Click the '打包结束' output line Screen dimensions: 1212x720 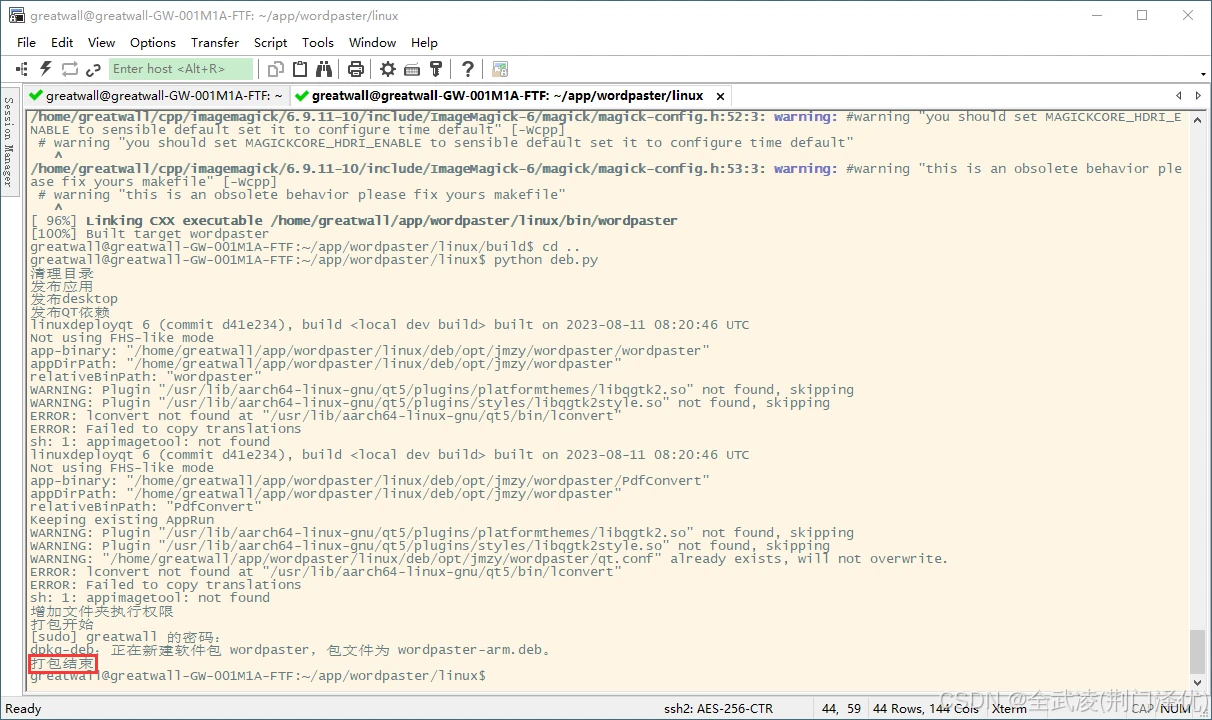[x=62, y=663]
